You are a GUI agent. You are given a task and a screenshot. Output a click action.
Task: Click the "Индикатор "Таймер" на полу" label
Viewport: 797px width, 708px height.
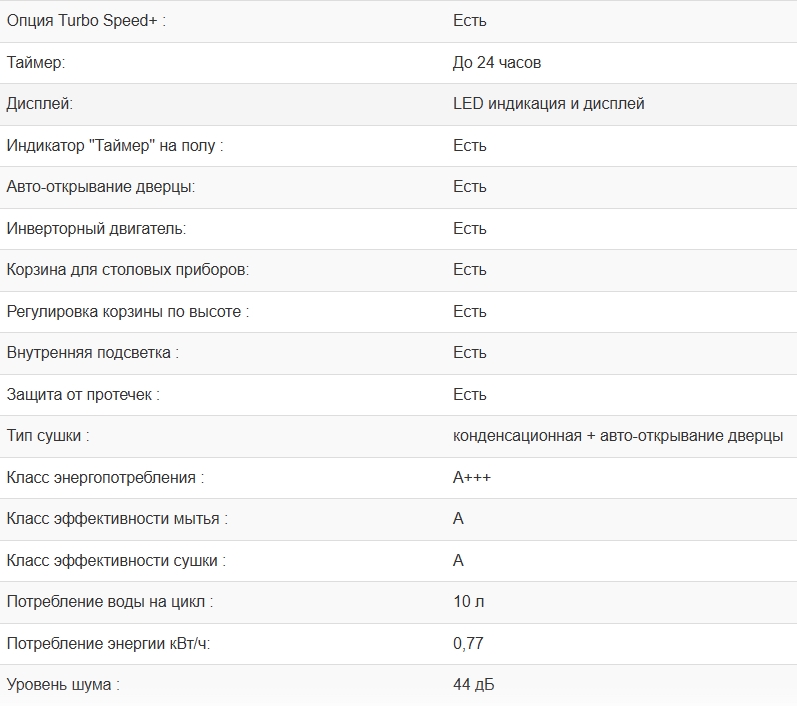[x=115, y=146]
